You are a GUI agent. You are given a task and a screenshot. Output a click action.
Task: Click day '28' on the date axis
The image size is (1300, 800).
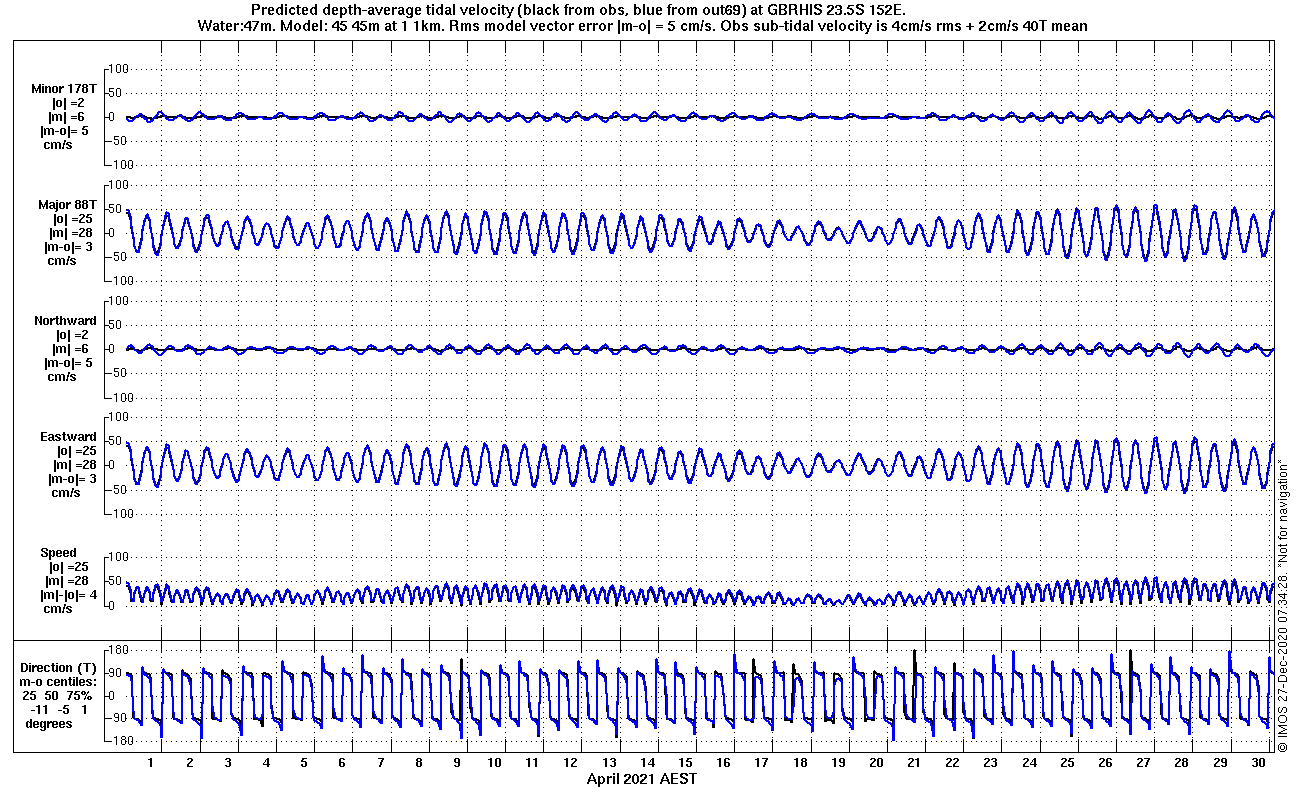(x=1181, y=762)
